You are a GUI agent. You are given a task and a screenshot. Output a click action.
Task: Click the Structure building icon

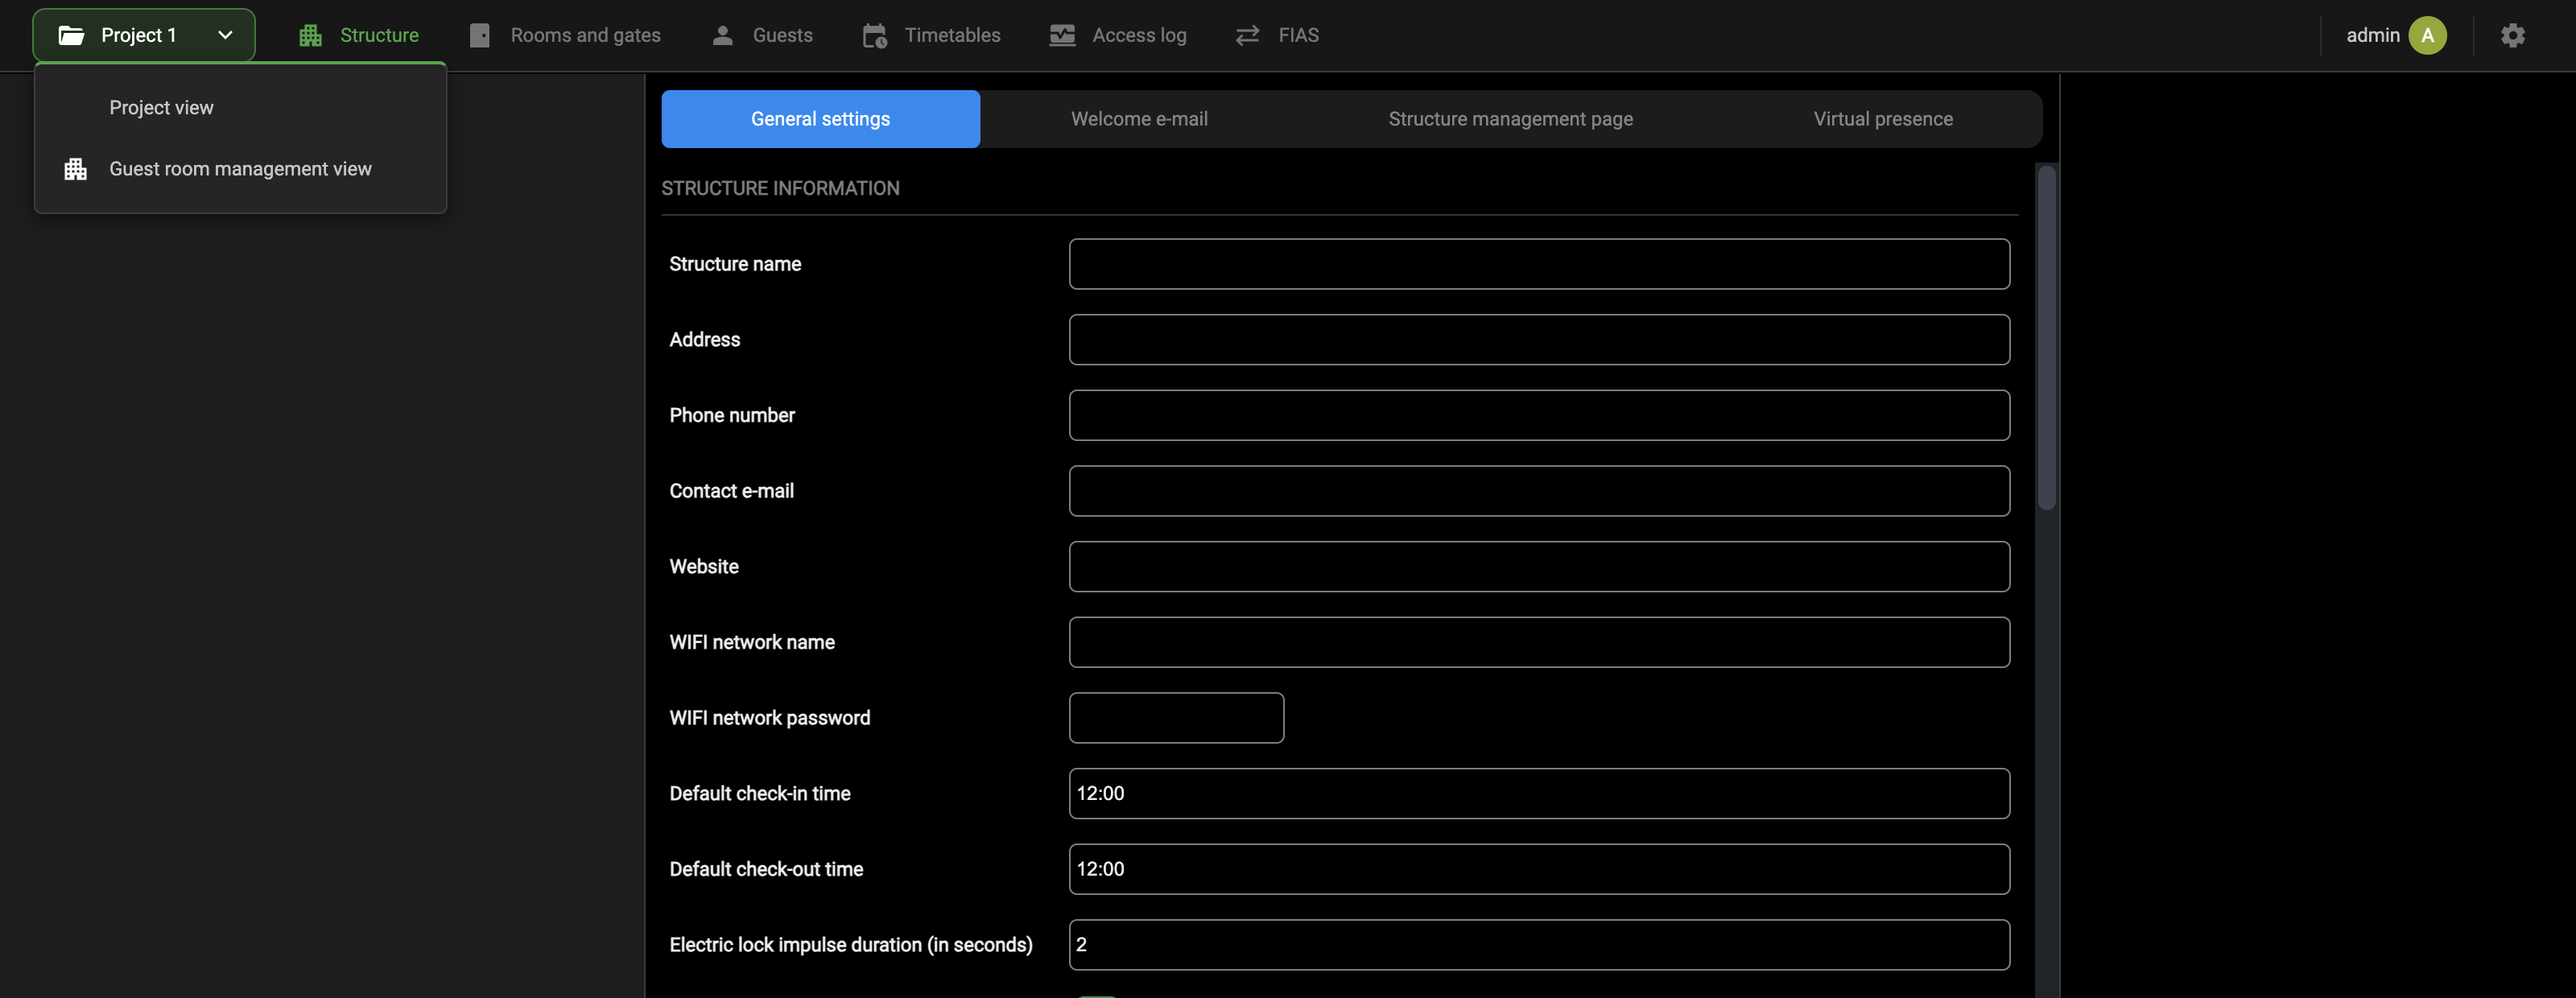[x=310, y=35]
